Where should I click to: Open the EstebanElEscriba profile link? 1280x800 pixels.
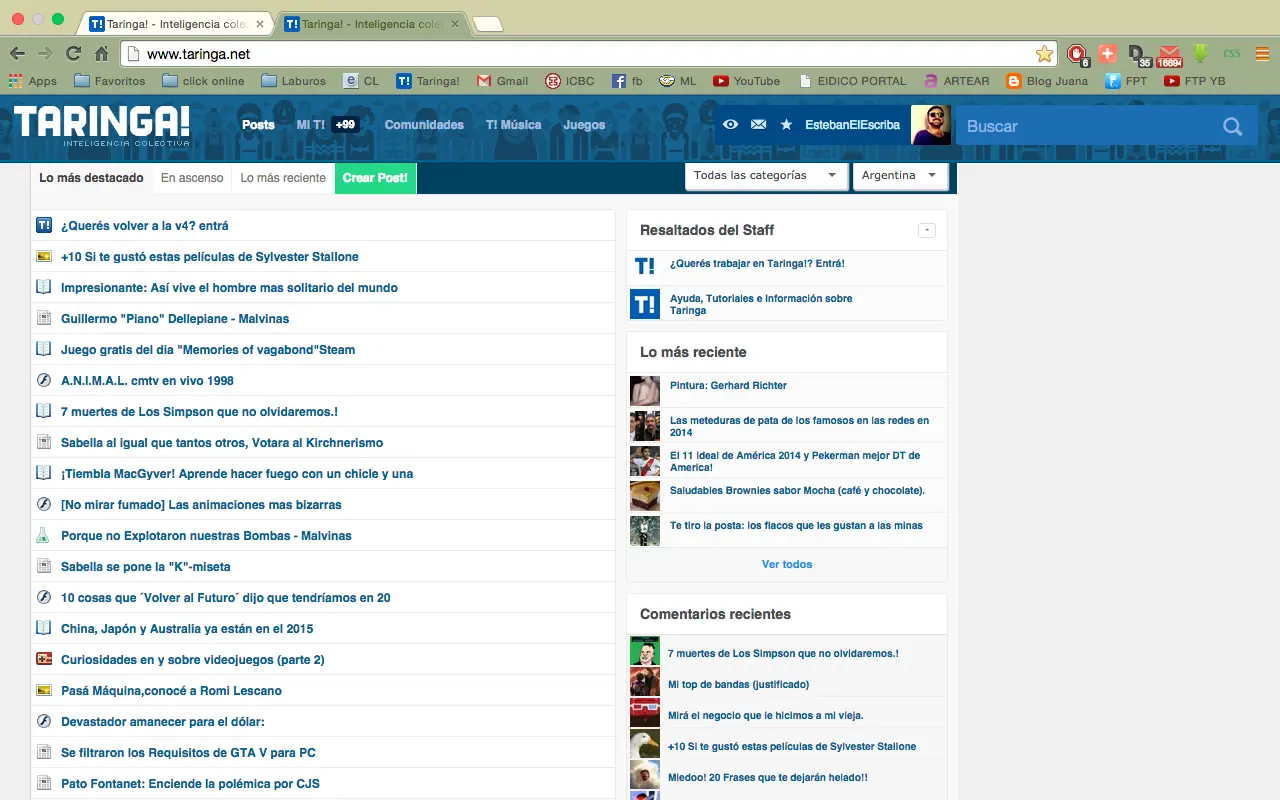tap(852, 125)
